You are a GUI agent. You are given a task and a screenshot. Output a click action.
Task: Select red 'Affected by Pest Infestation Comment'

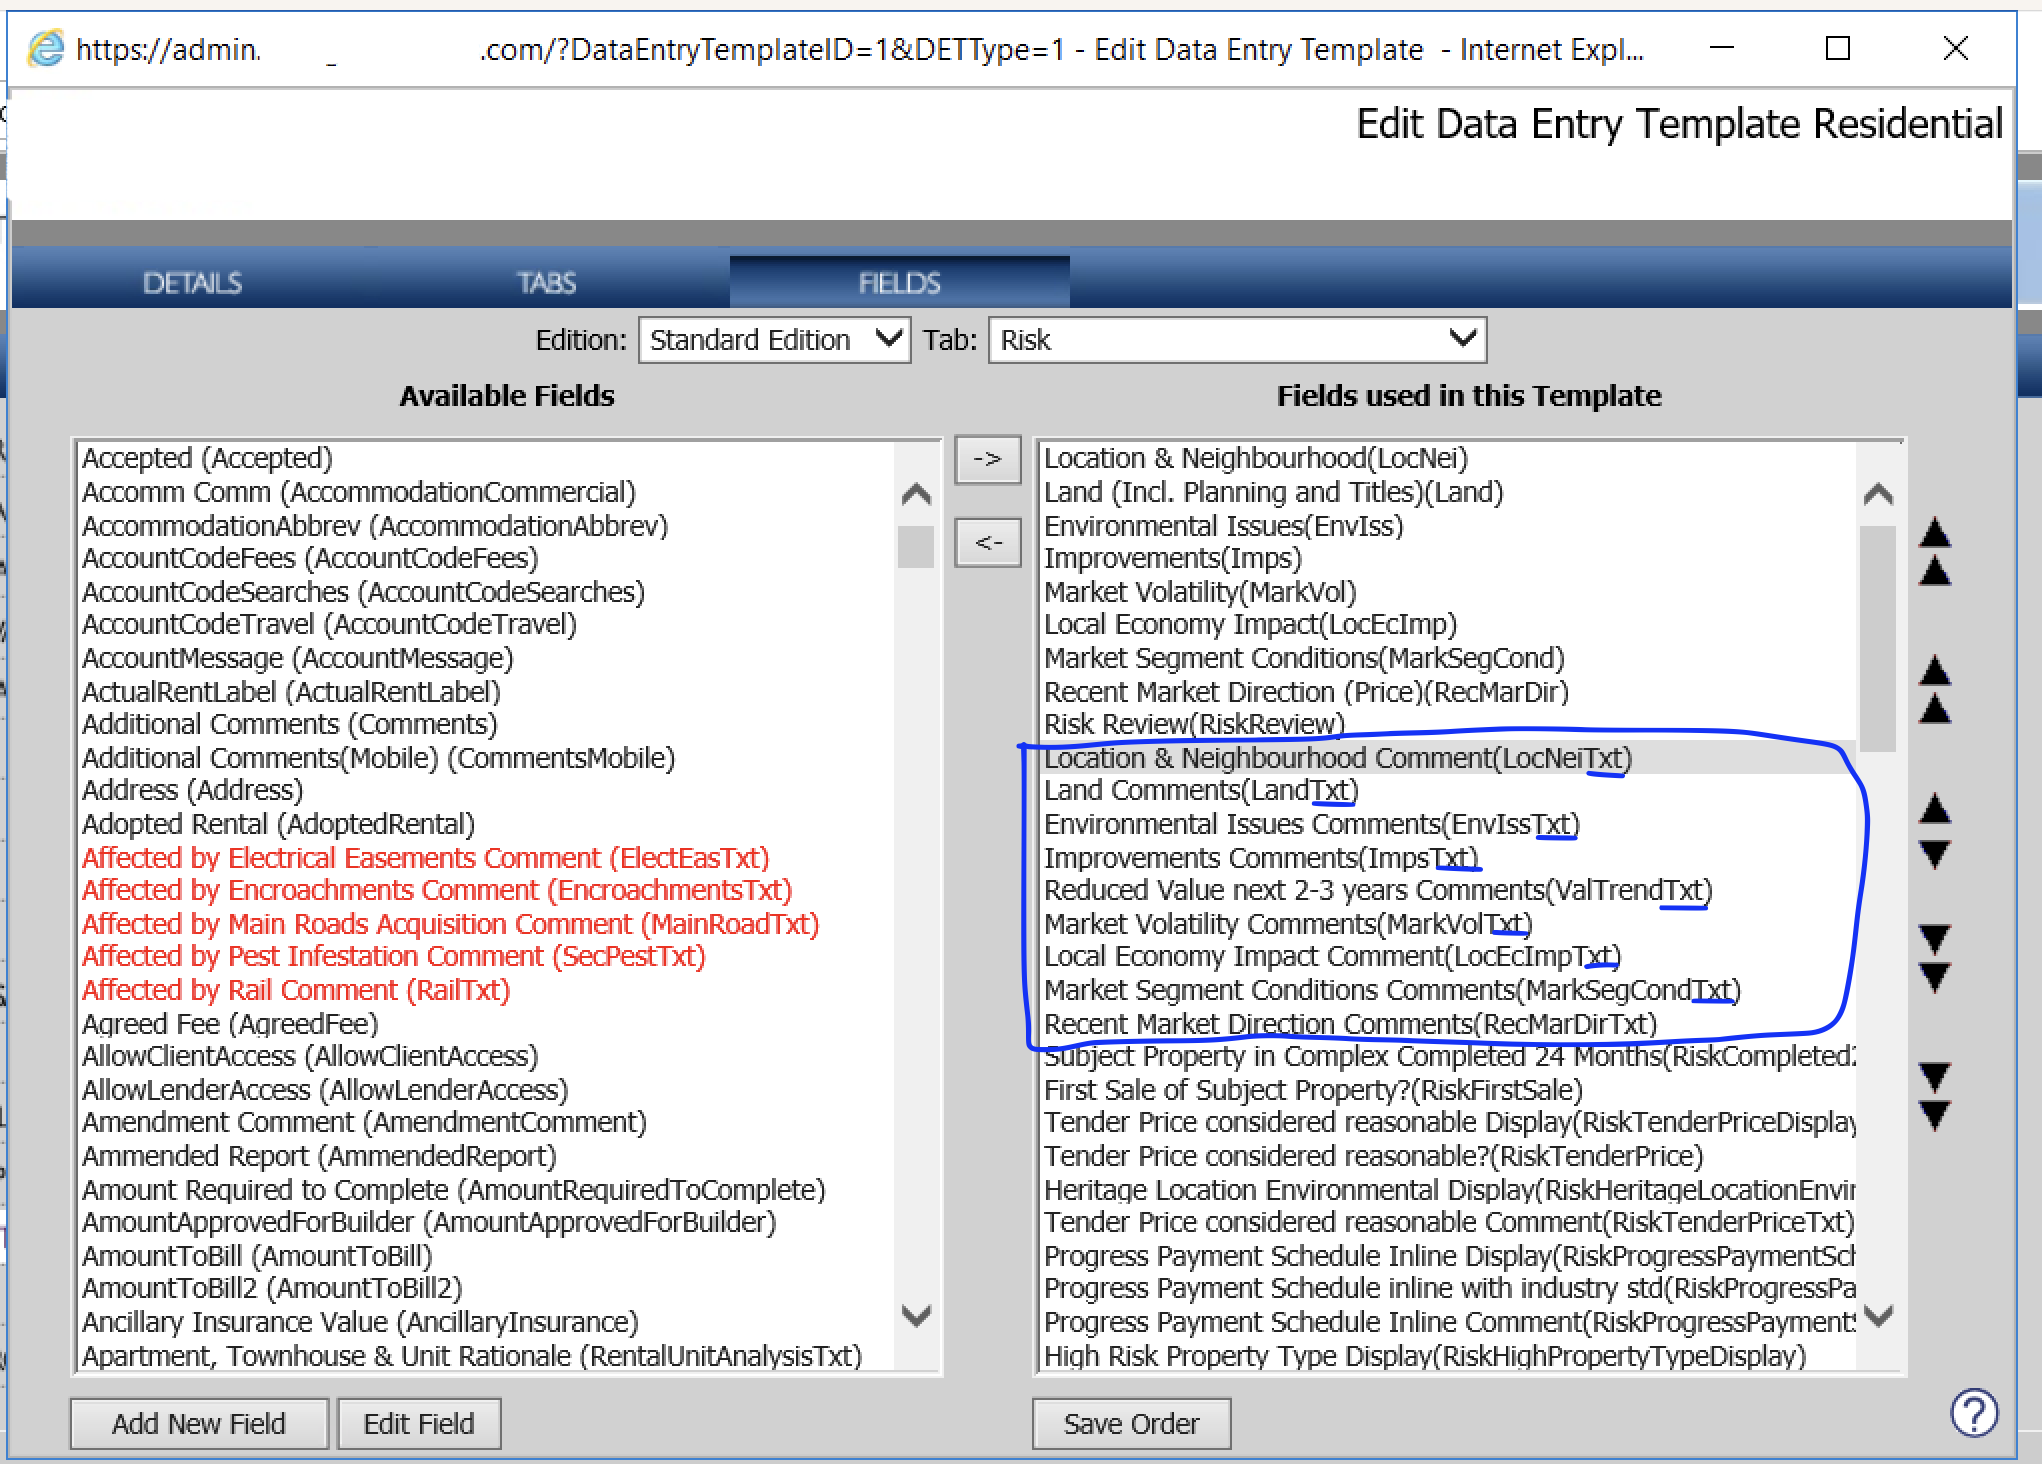tap(393, 956)
